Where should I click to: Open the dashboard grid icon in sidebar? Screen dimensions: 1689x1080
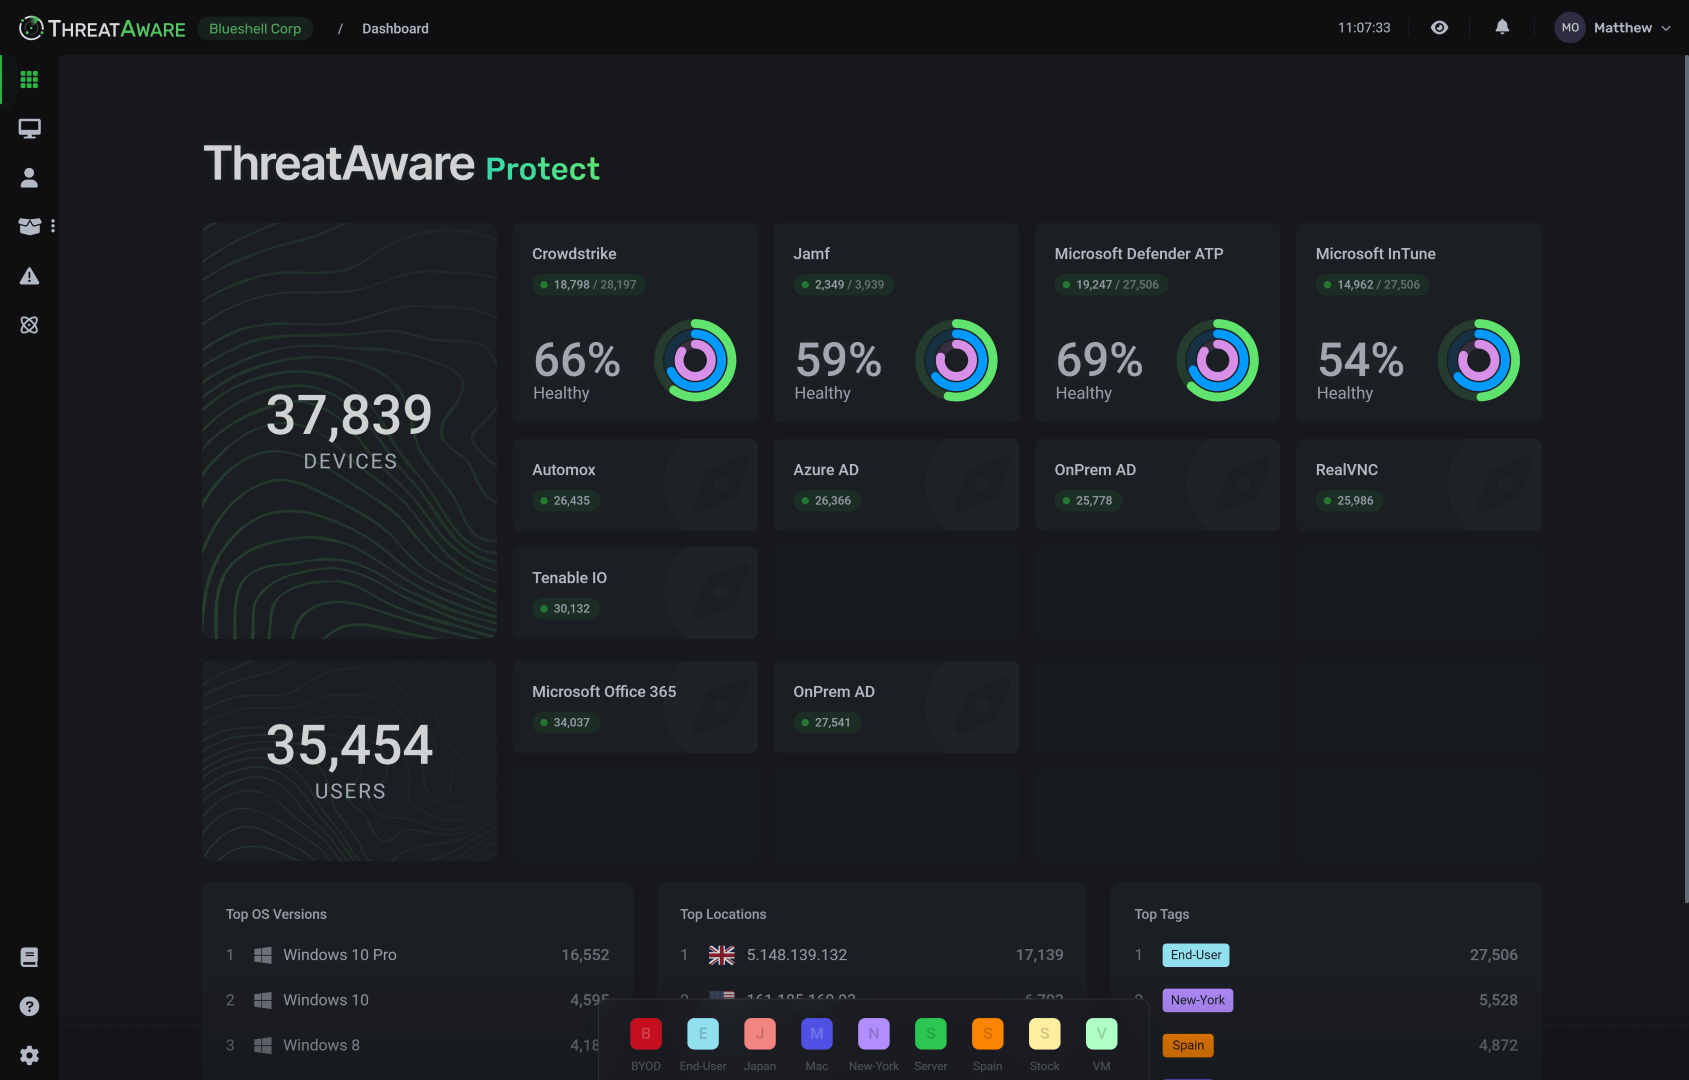(29, 79)
